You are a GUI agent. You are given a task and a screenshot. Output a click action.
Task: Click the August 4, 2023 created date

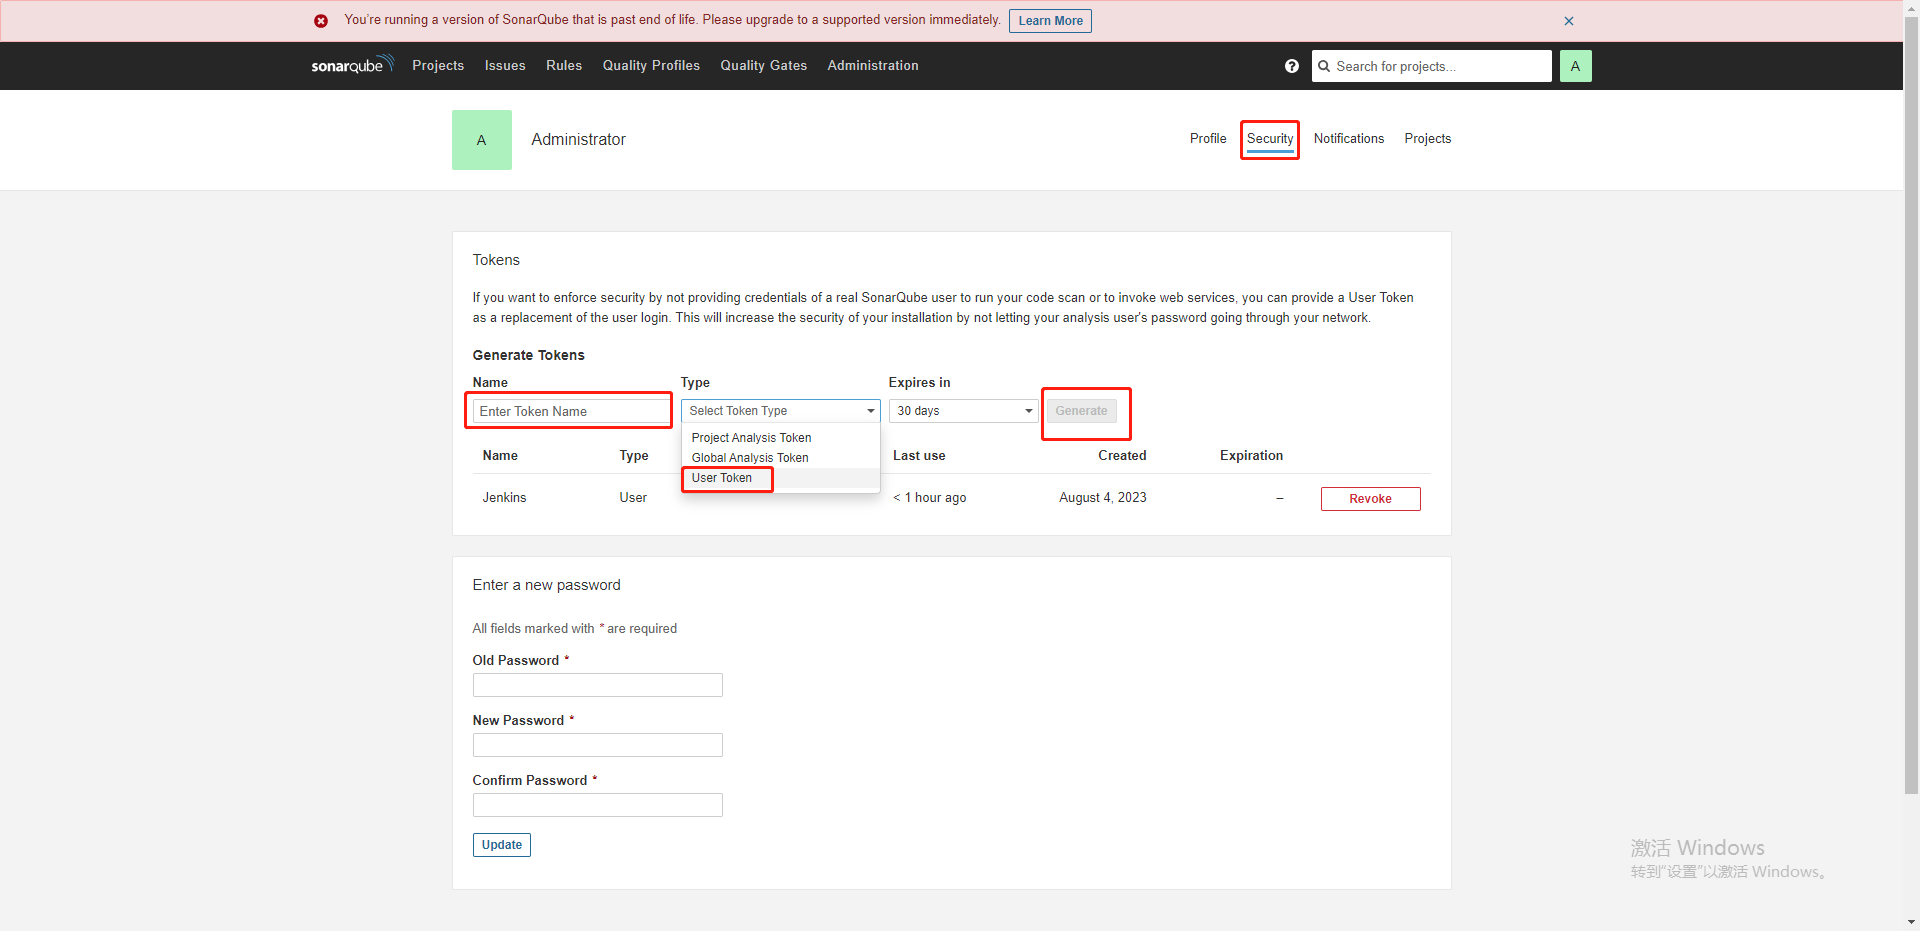[1103, 497]
